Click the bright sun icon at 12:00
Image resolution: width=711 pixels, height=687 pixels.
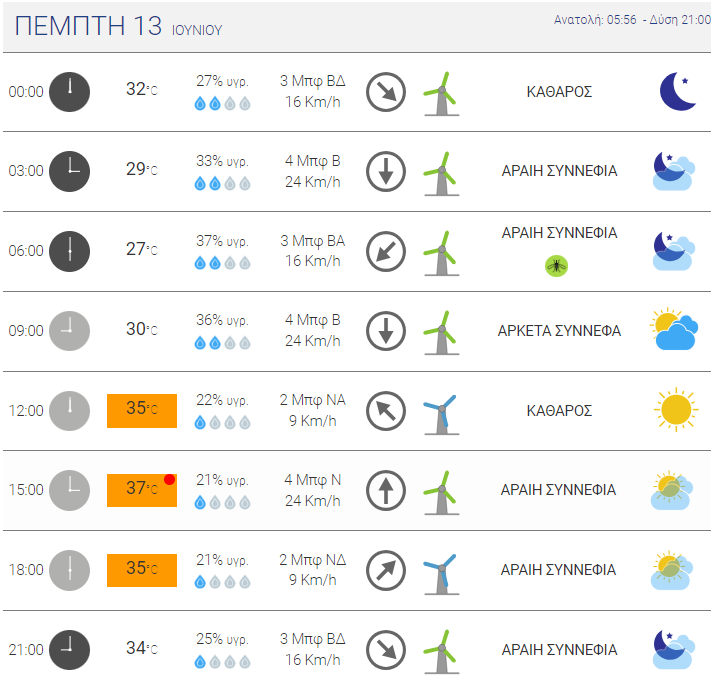click(x=676, y=409)
